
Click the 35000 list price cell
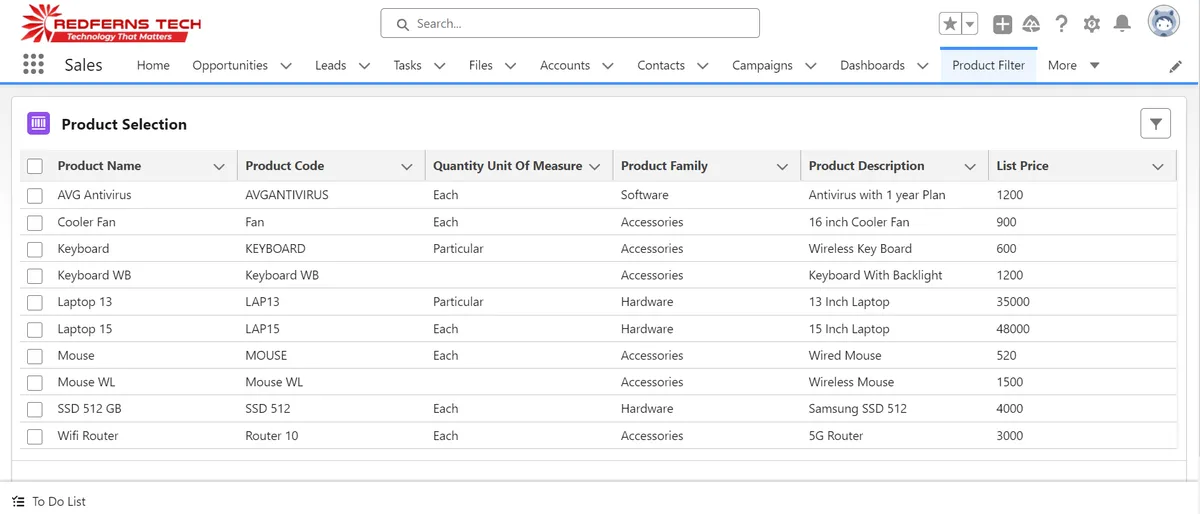[x=1013, y=302]
